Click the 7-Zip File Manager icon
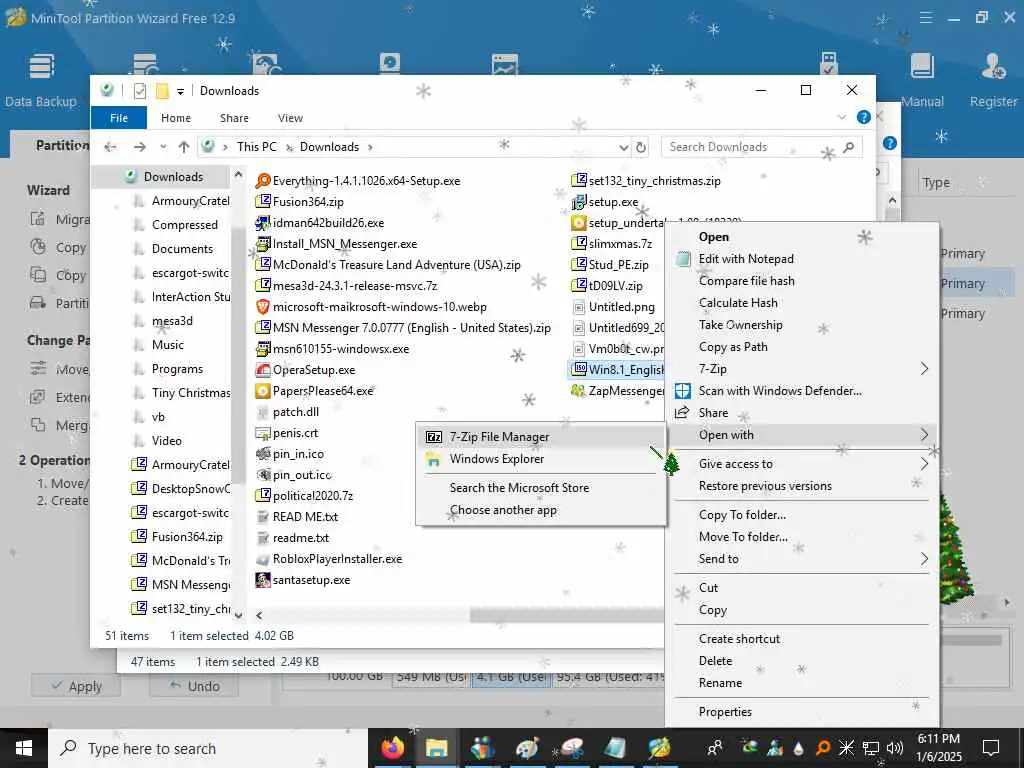This screenshot has width=1024, height=768. click(x=434, y=437)
